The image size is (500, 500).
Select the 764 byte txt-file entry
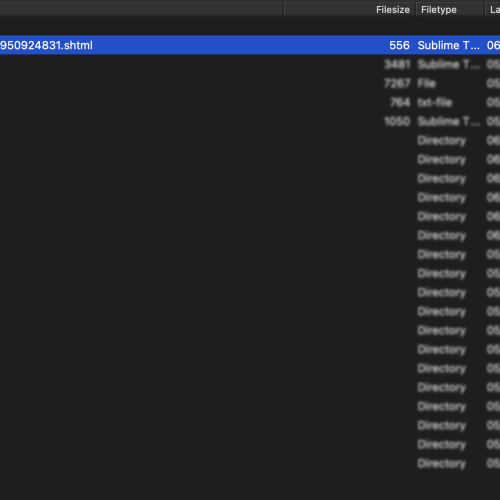pyautogui.click(x=250, y=102)
